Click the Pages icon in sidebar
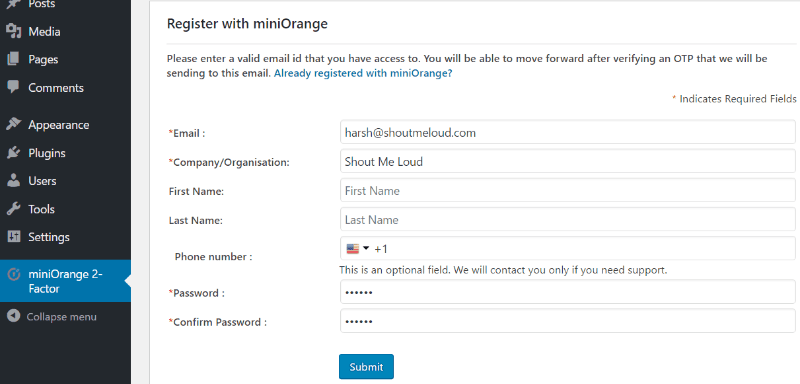 click(x=14, y=59)
